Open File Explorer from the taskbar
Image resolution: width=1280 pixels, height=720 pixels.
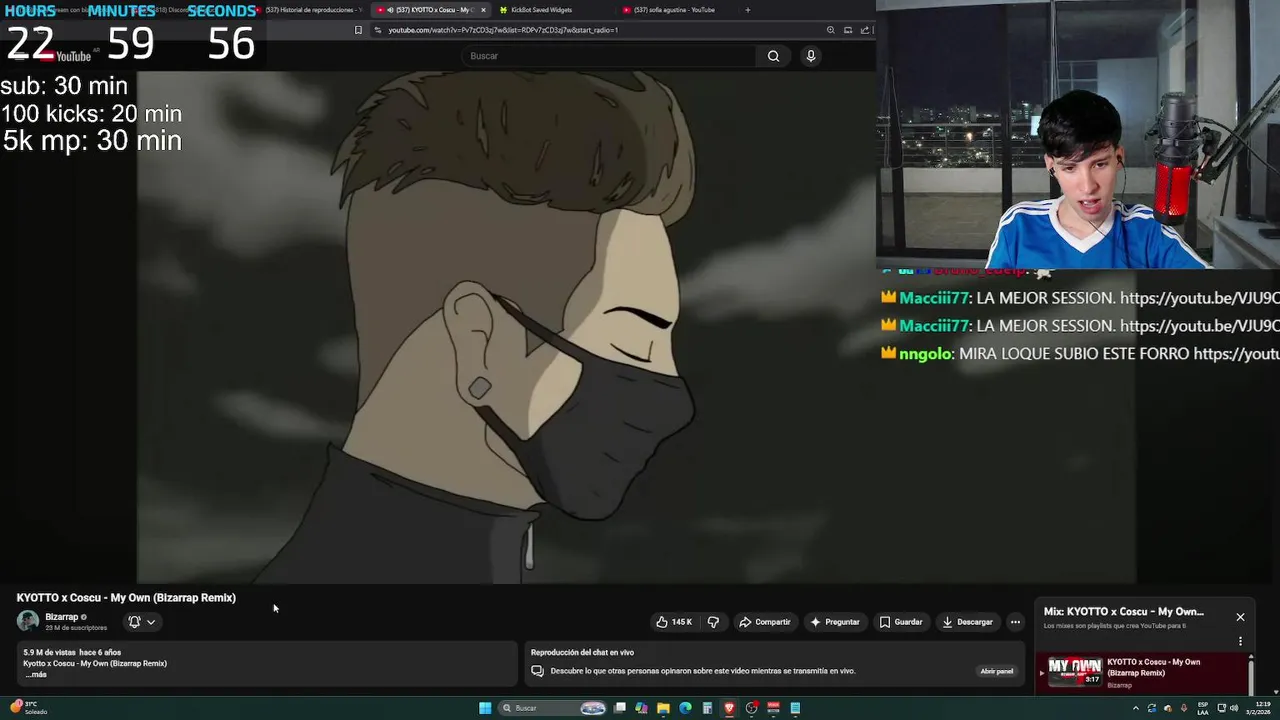663,708
